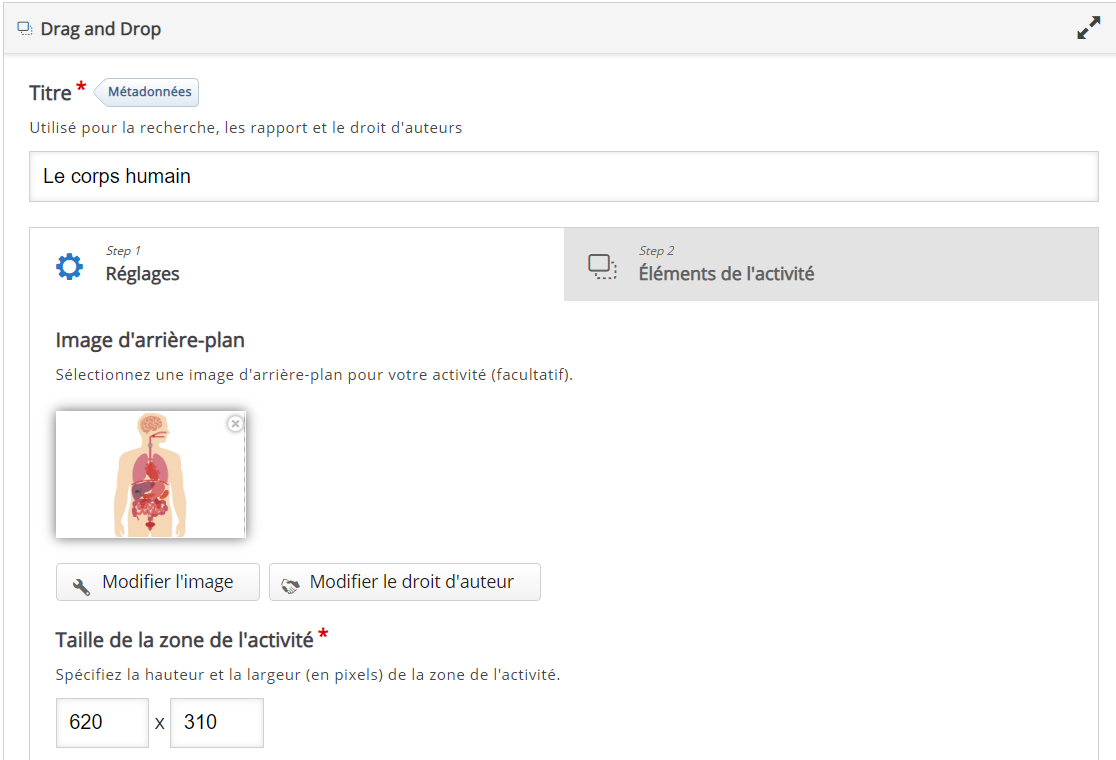Click the Drag and Drop type icon in header
This screenshot has height=760, width=1116.
pos(25,29)
